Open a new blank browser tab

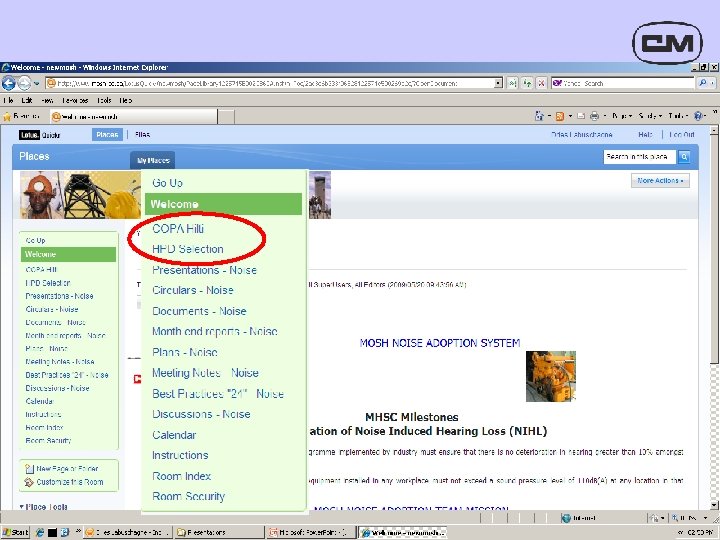tap(226, 117)
